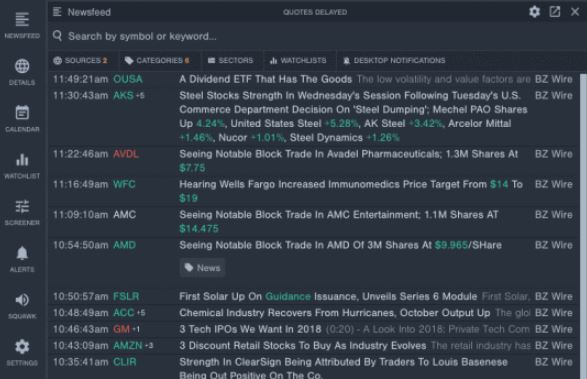
Task: Click BZ Wire source on OUSA row
Action: tap(554, 79)
